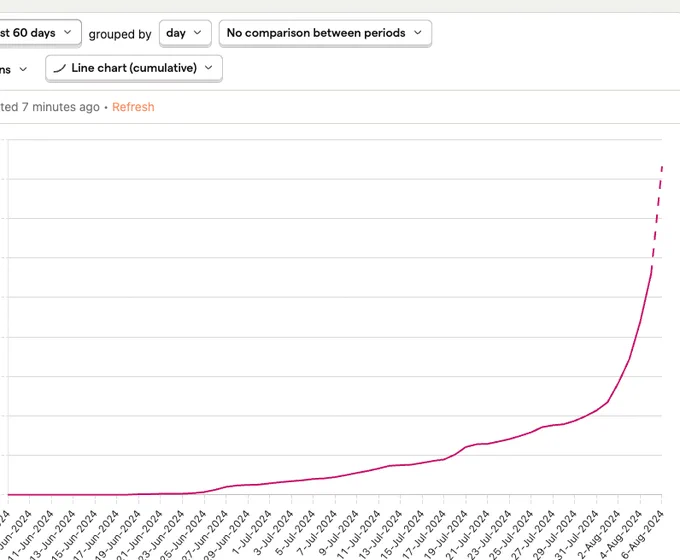Open 'No comparison between periods' dropdown
The height and width of the screenshot is (560, 680).
pos(325,33)
